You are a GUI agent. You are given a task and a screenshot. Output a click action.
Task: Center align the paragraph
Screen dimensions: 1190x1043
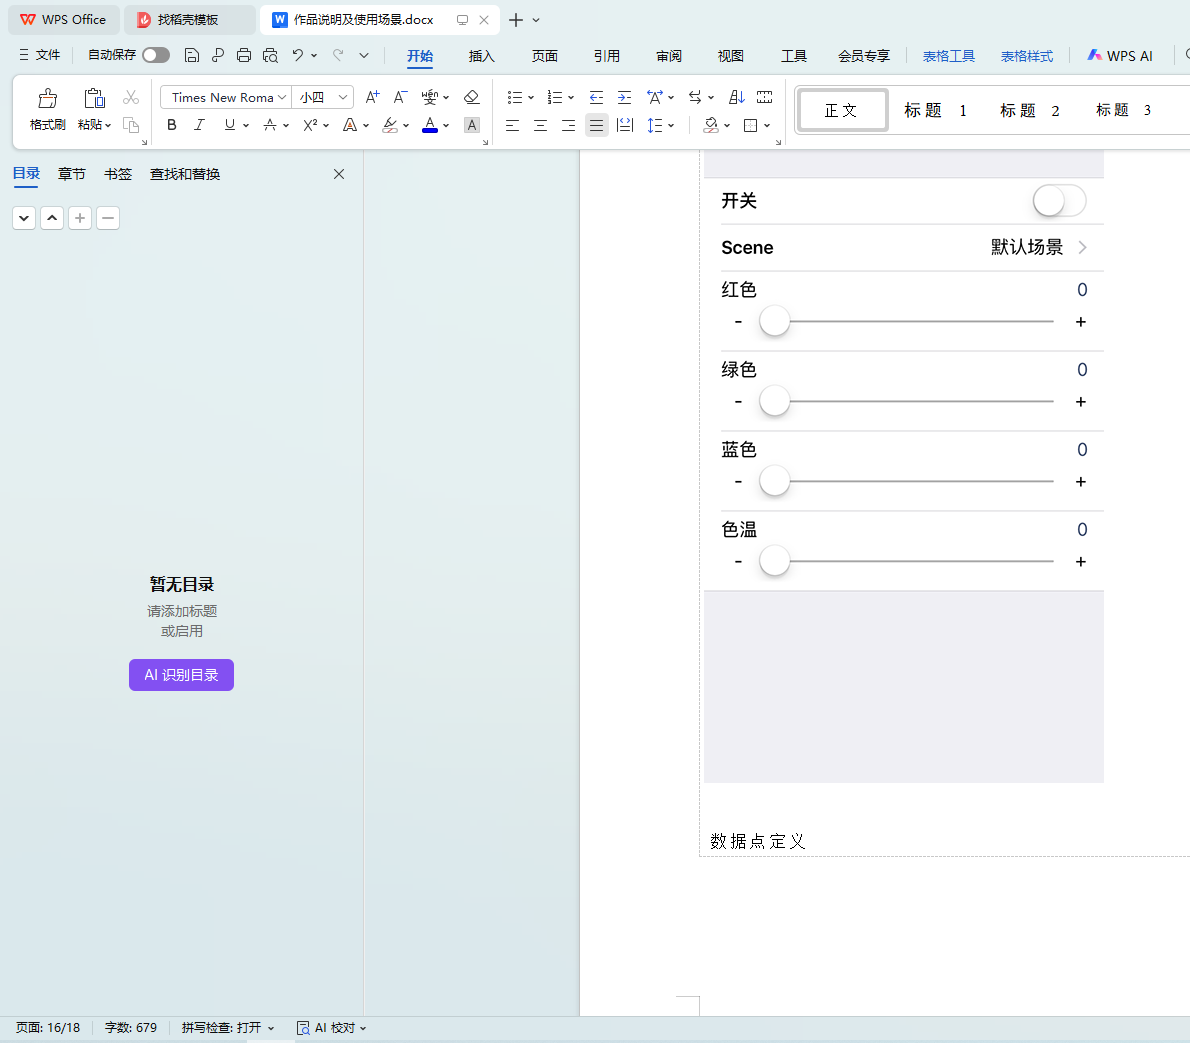point(540,125)
